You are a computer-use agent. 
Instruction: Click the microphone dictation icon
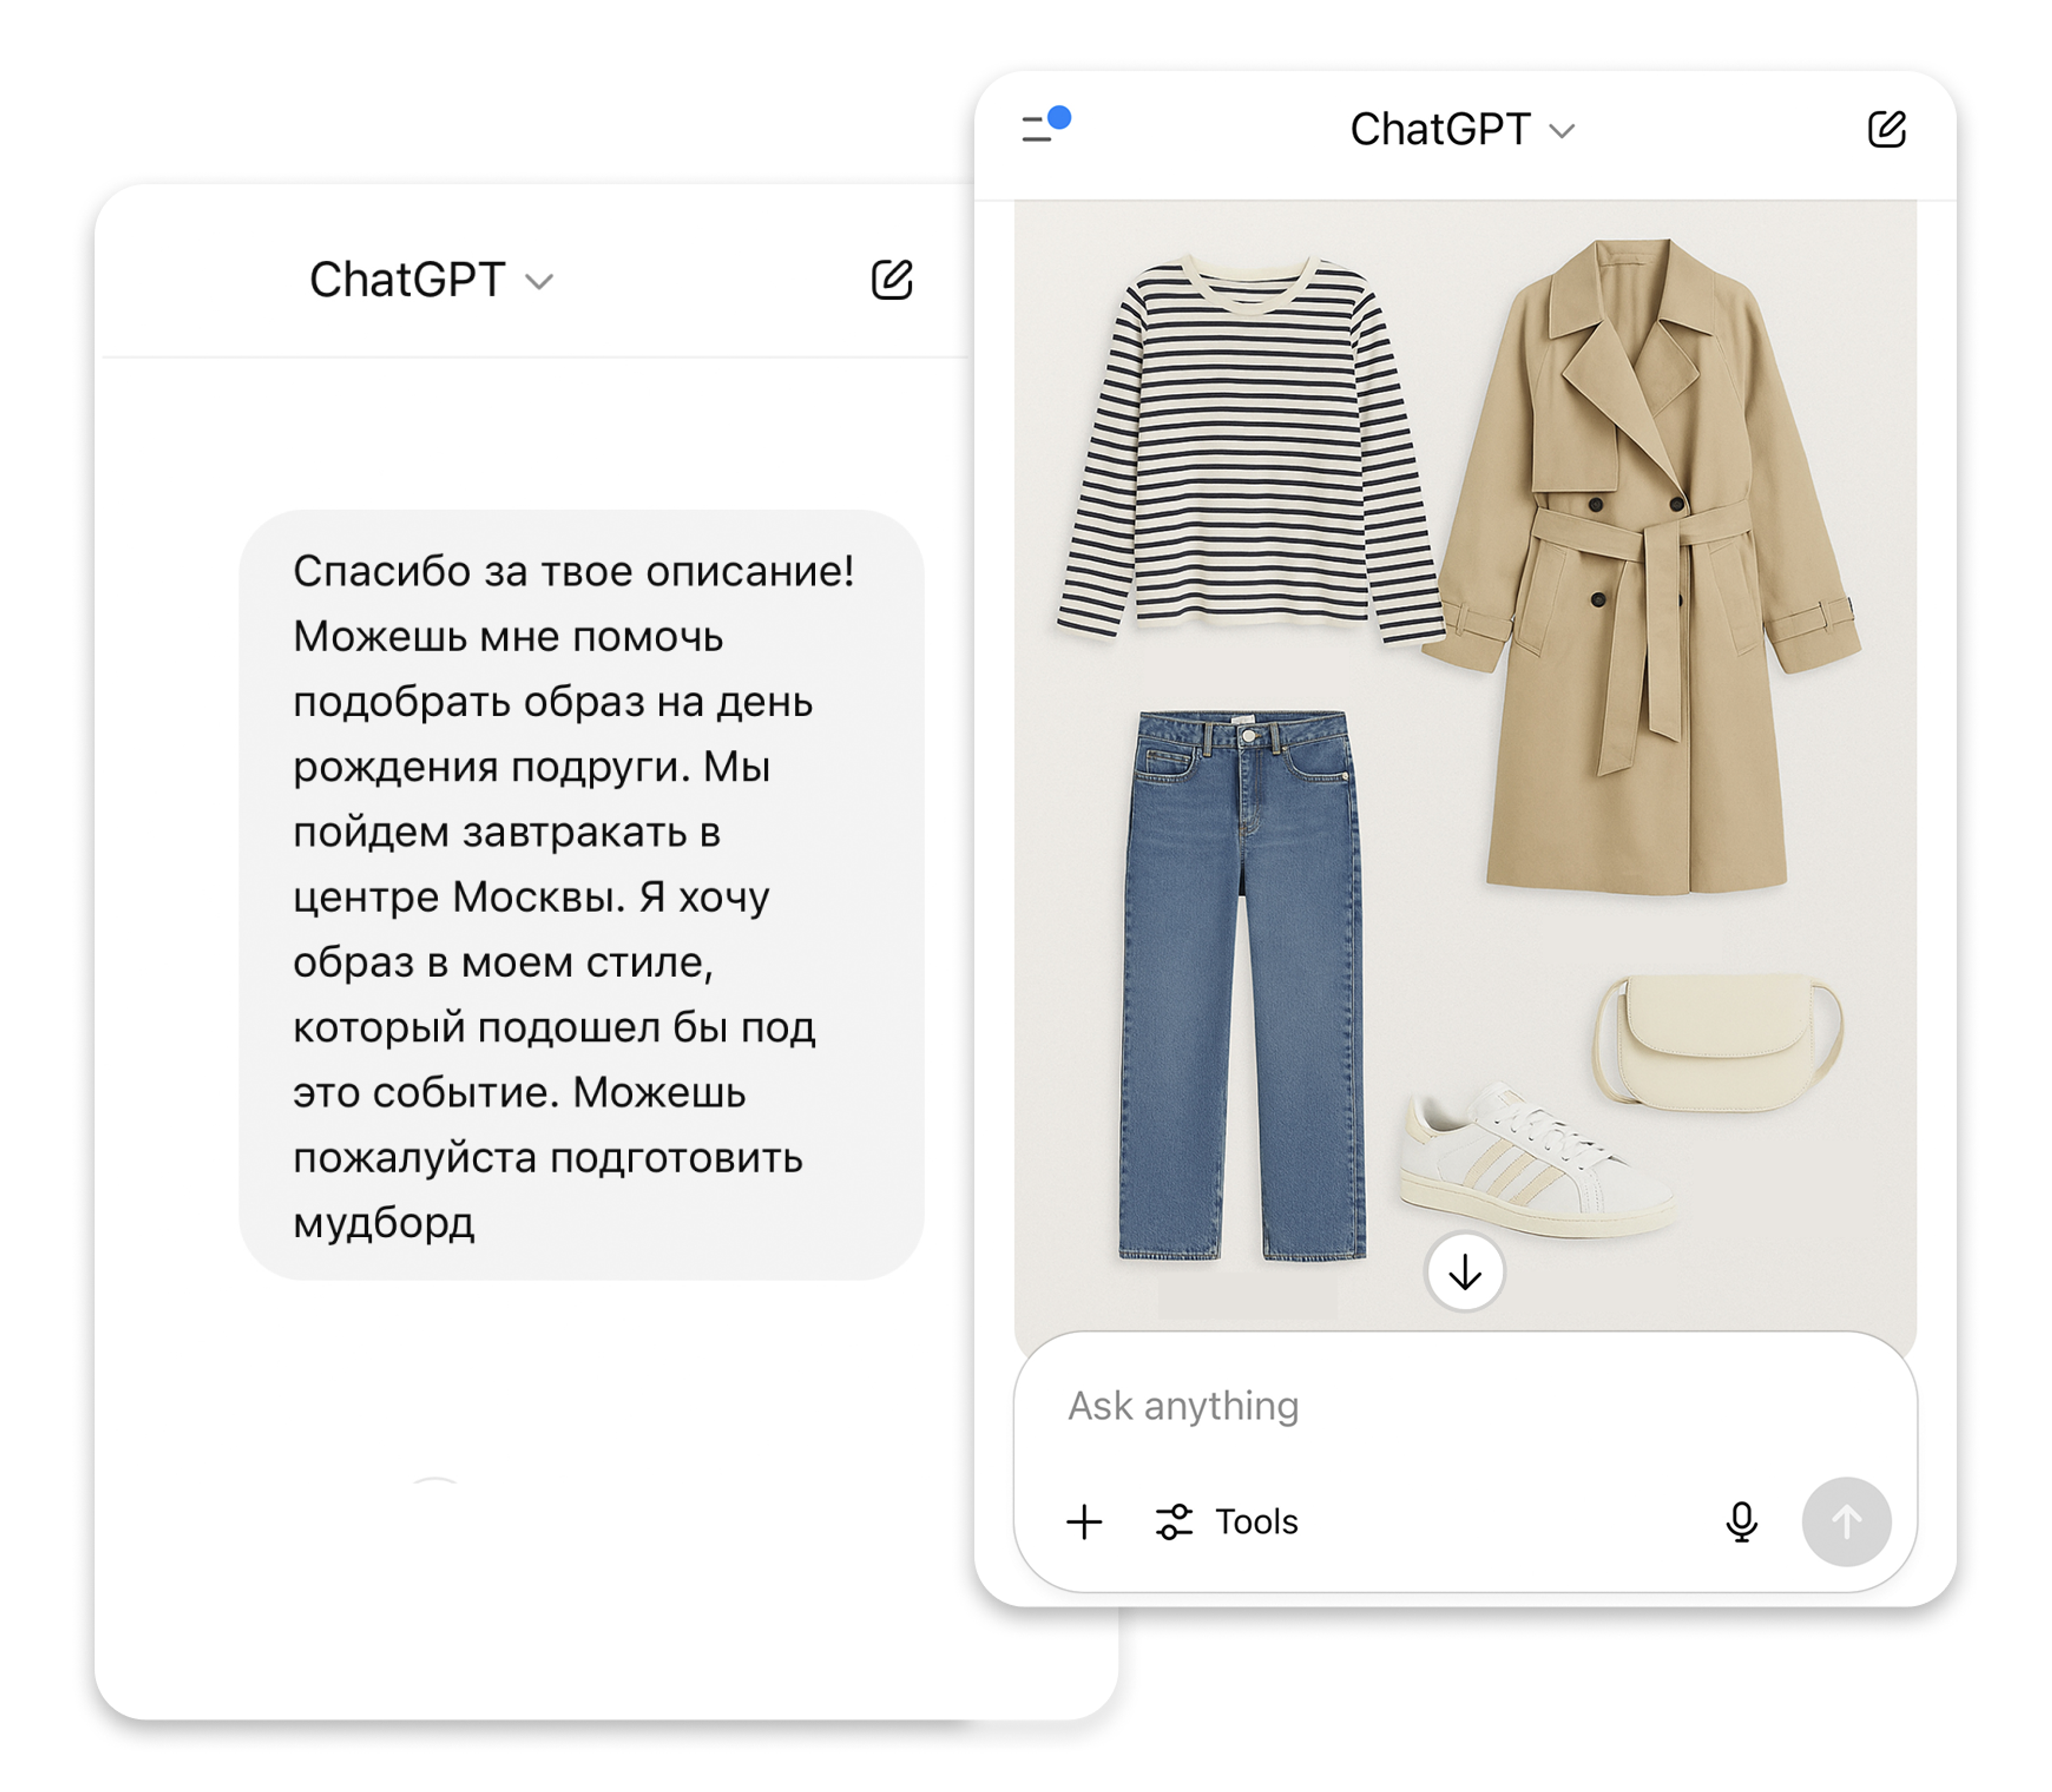coord(1741,1521)
